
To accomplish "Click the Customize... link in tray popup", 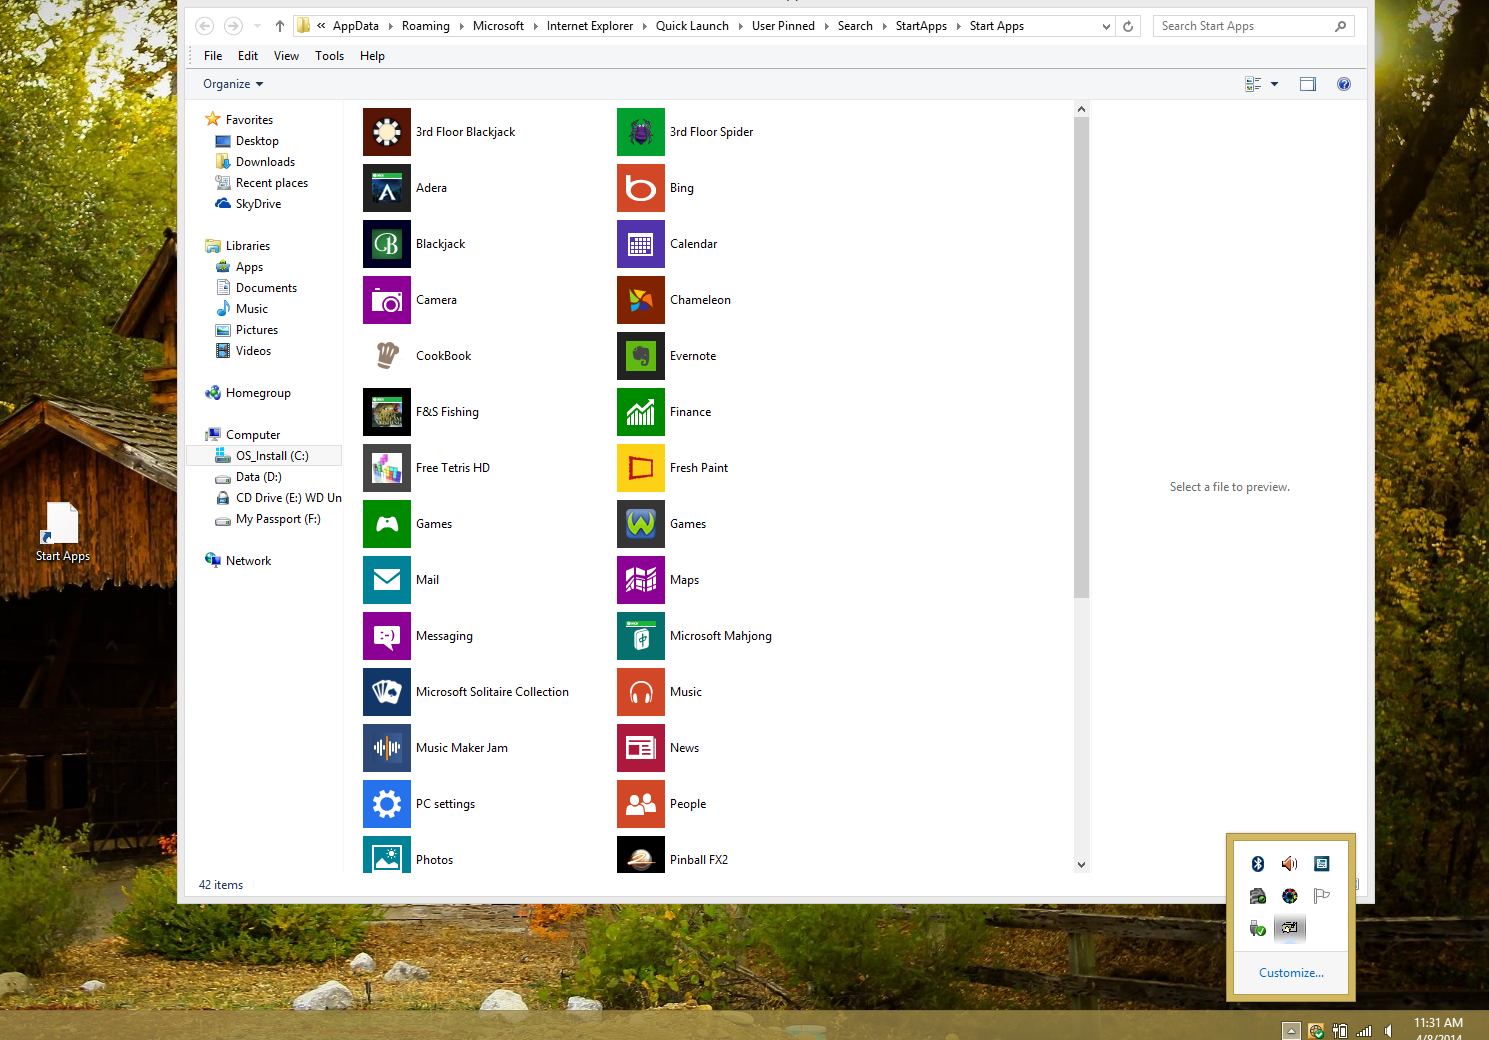I will pyautogui.click(x=1291, y=973).
